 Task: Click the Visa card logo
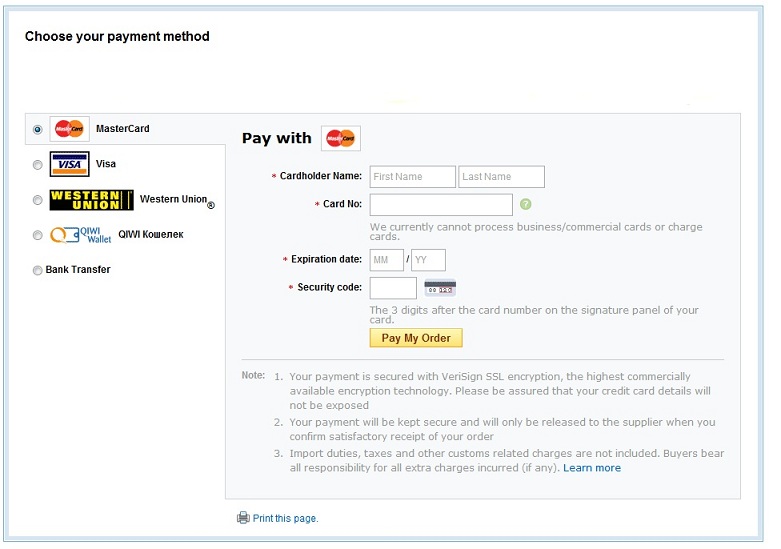pos(69,164)
